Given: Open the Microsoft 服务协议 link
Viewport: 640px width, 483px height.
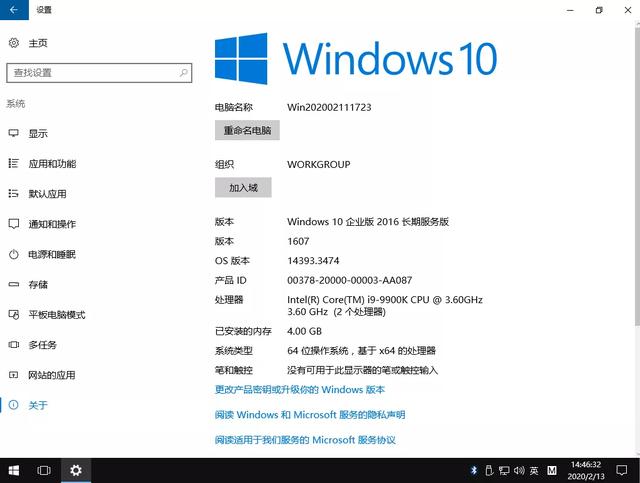Looking at the screenshot, I should pyautogui.click(x=305, y=440).
